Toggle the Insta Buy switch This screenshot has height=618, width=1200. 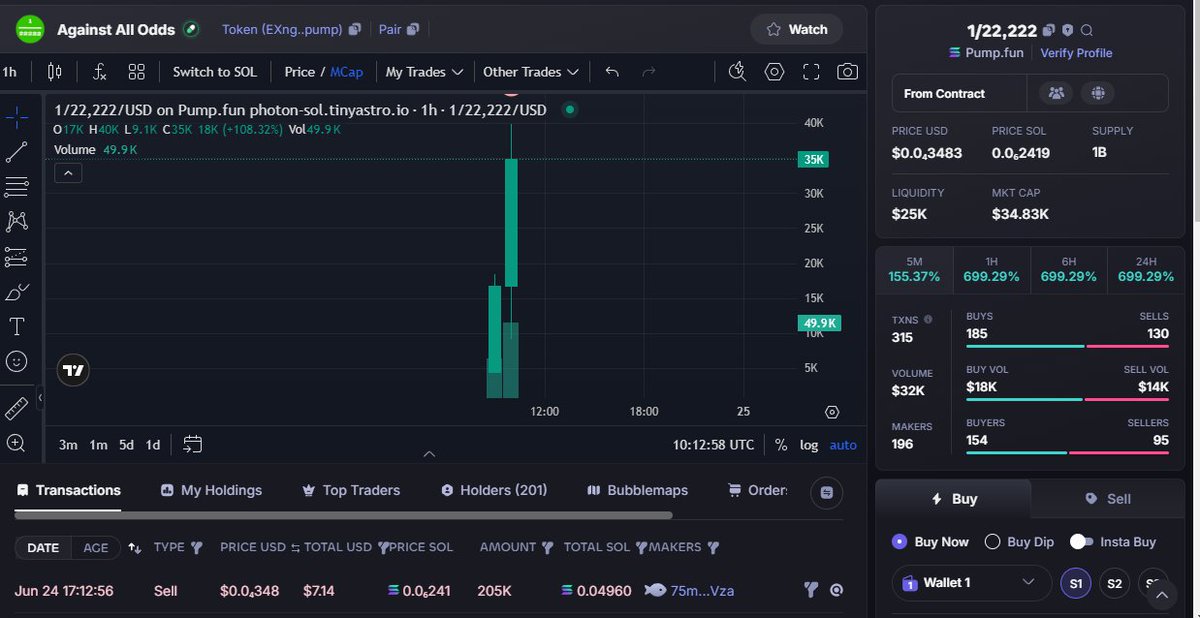click(1081, 541)
